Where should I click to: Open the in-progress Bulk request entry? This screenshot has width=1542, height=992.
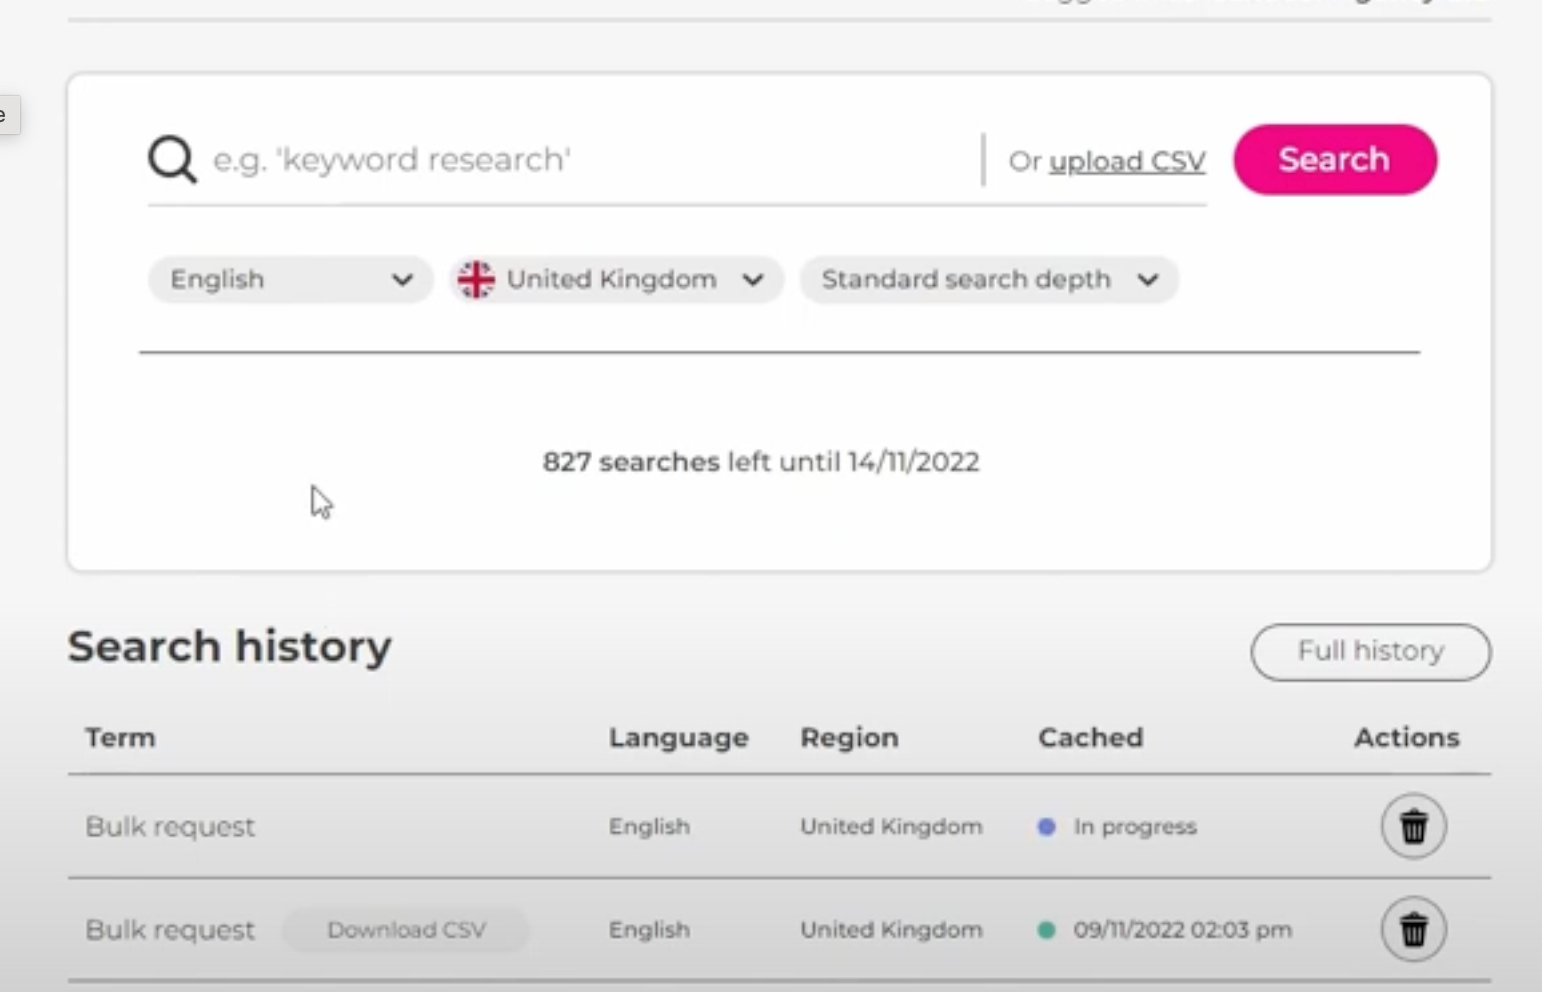[x=170, y=827]
